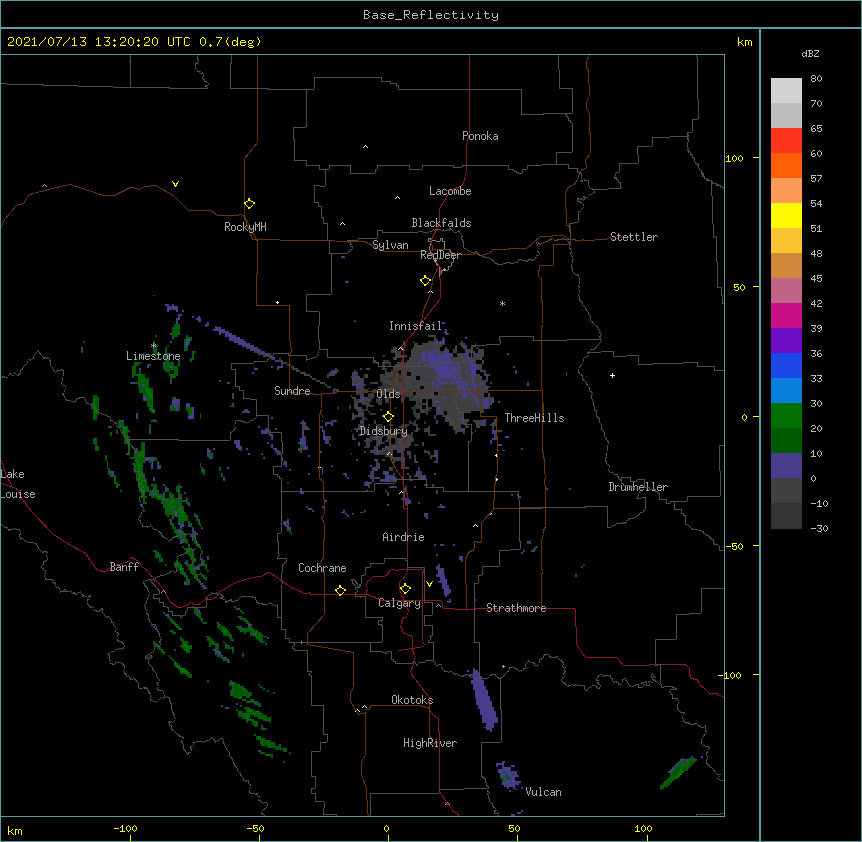Click the RedDeer city label
Image resolution: width=862 pixels, height=842 pixels.
tap(440, 255)
